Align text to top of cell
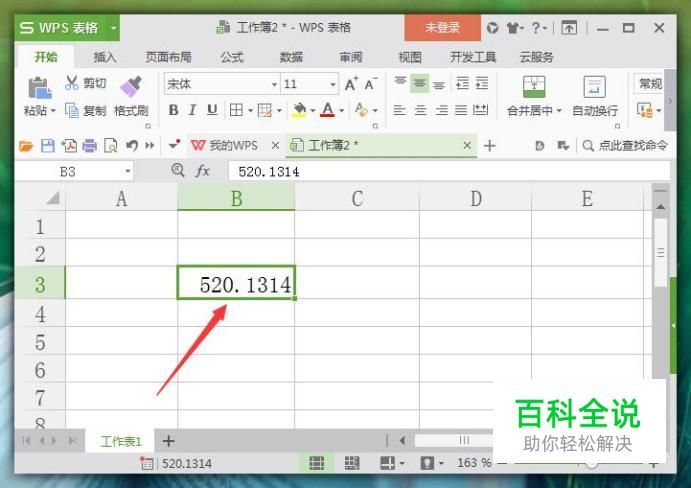Screen dimensions: 691x488 click(400, 83)
